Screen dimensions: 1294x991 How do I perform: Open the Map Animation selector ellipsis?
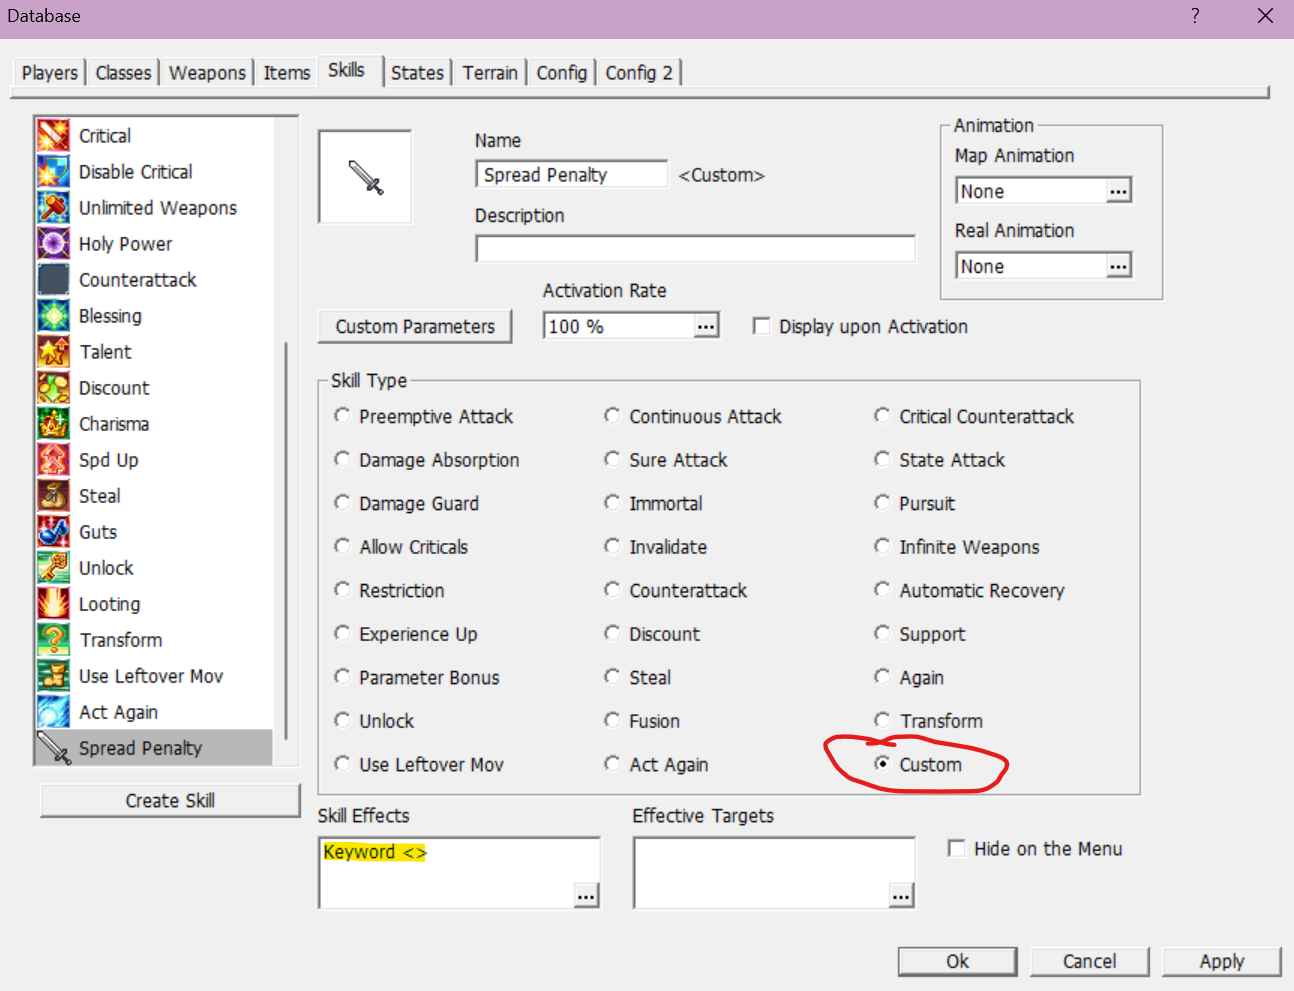[x=1118, y=191]
